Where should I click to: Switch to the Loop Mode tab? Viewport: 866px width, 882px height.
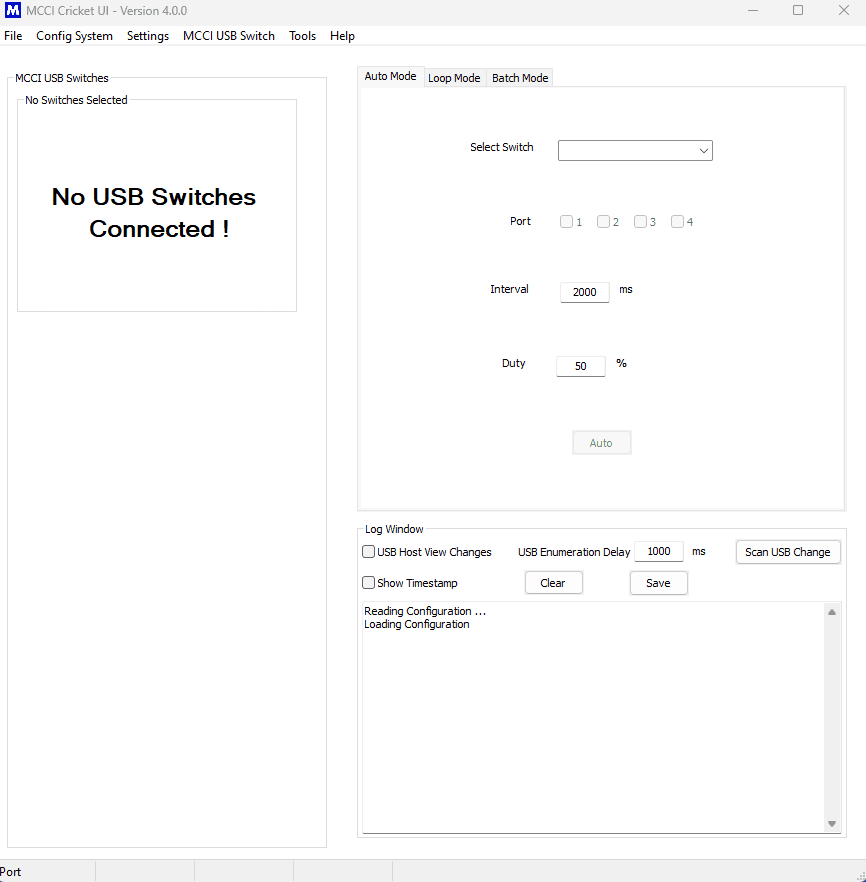point(454,78)
